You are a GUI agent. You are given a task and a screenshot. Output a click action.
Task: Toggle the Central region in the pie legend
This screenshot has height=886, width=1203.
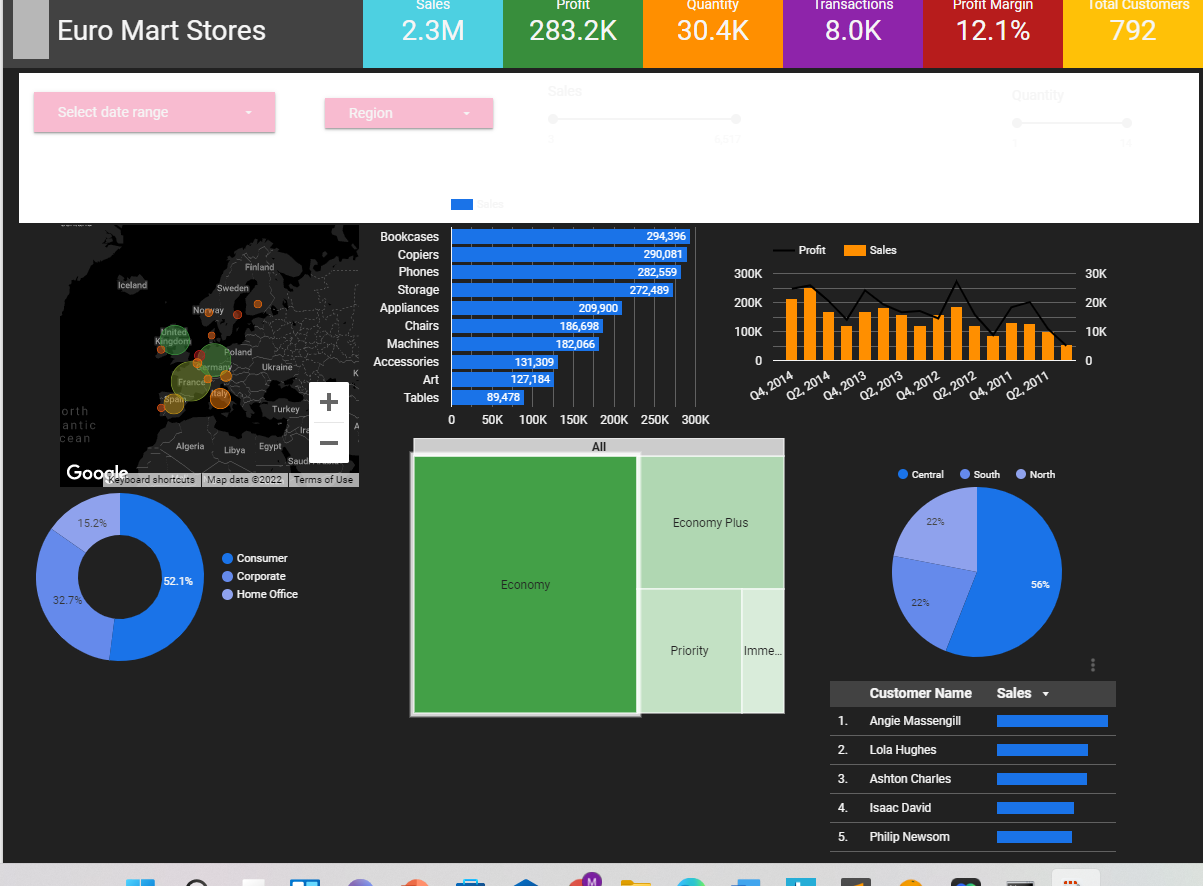coord(920,474)
